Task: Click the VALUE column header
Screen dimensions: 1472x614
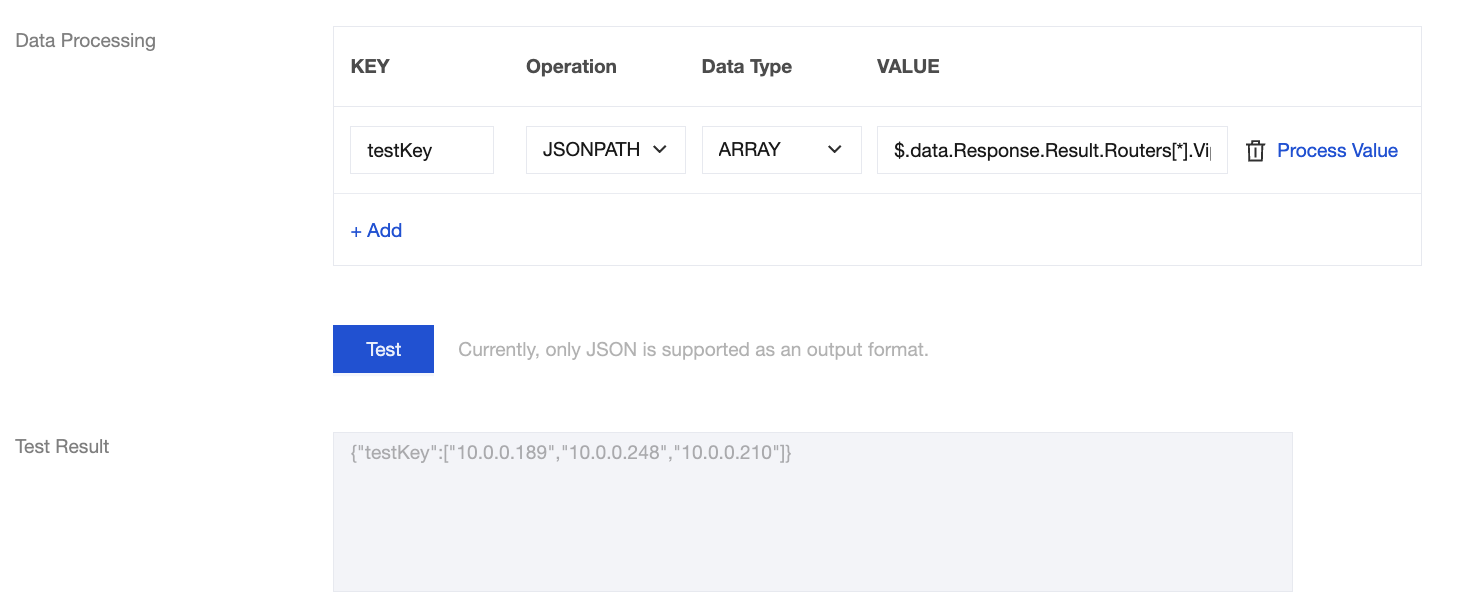Action: pyautogui.click(x=908, y=67)
